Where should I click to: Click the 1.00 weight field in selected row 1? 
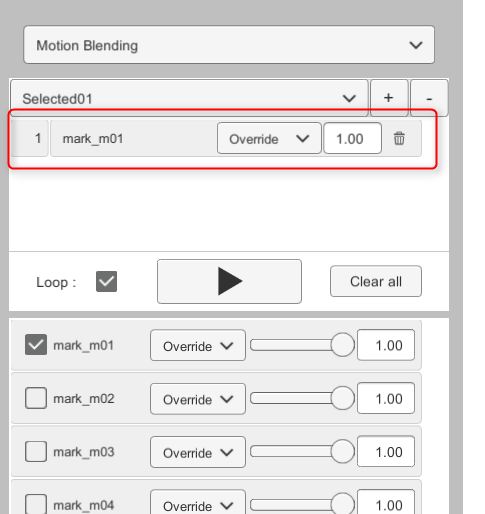tap(352, 138)
